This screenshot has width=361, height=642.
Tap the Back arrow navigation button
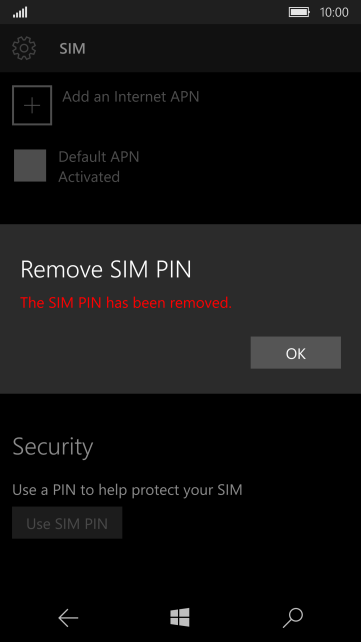68,617
